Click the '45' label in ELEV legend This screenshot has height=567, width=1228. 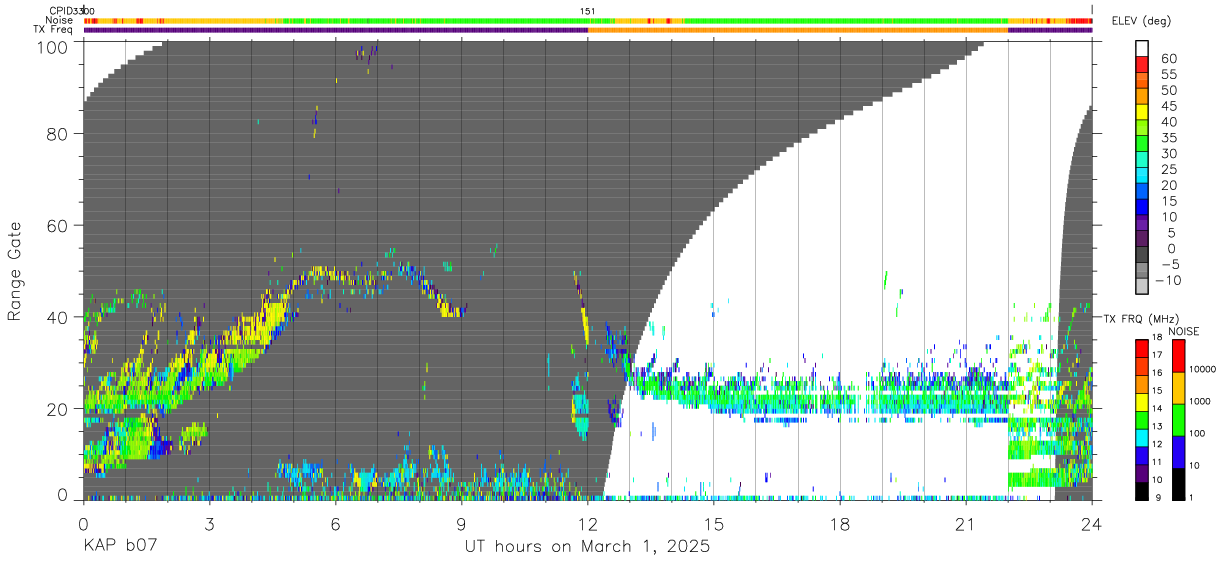tap(1168, 106)
